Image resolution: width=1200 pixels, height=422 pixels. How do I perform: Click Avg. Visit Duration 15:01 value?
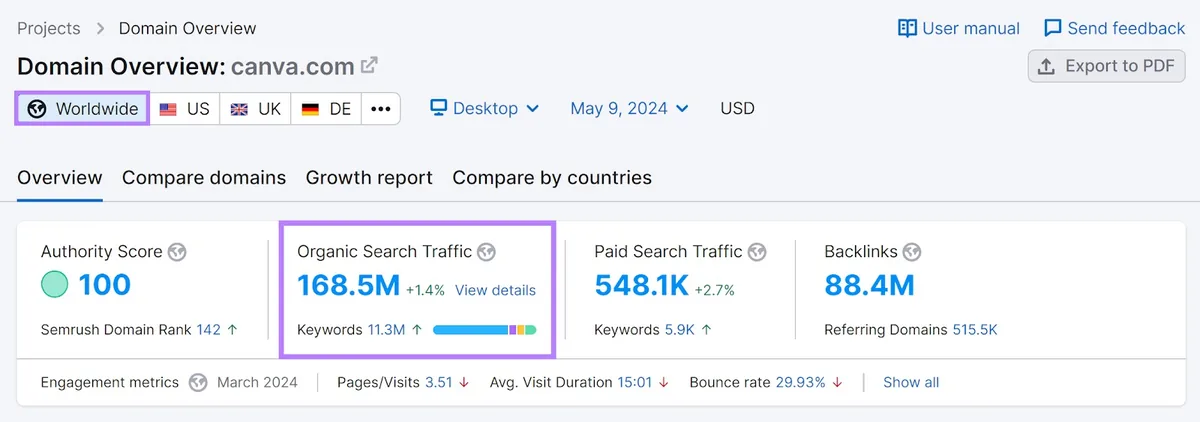[x=635, y=382]
